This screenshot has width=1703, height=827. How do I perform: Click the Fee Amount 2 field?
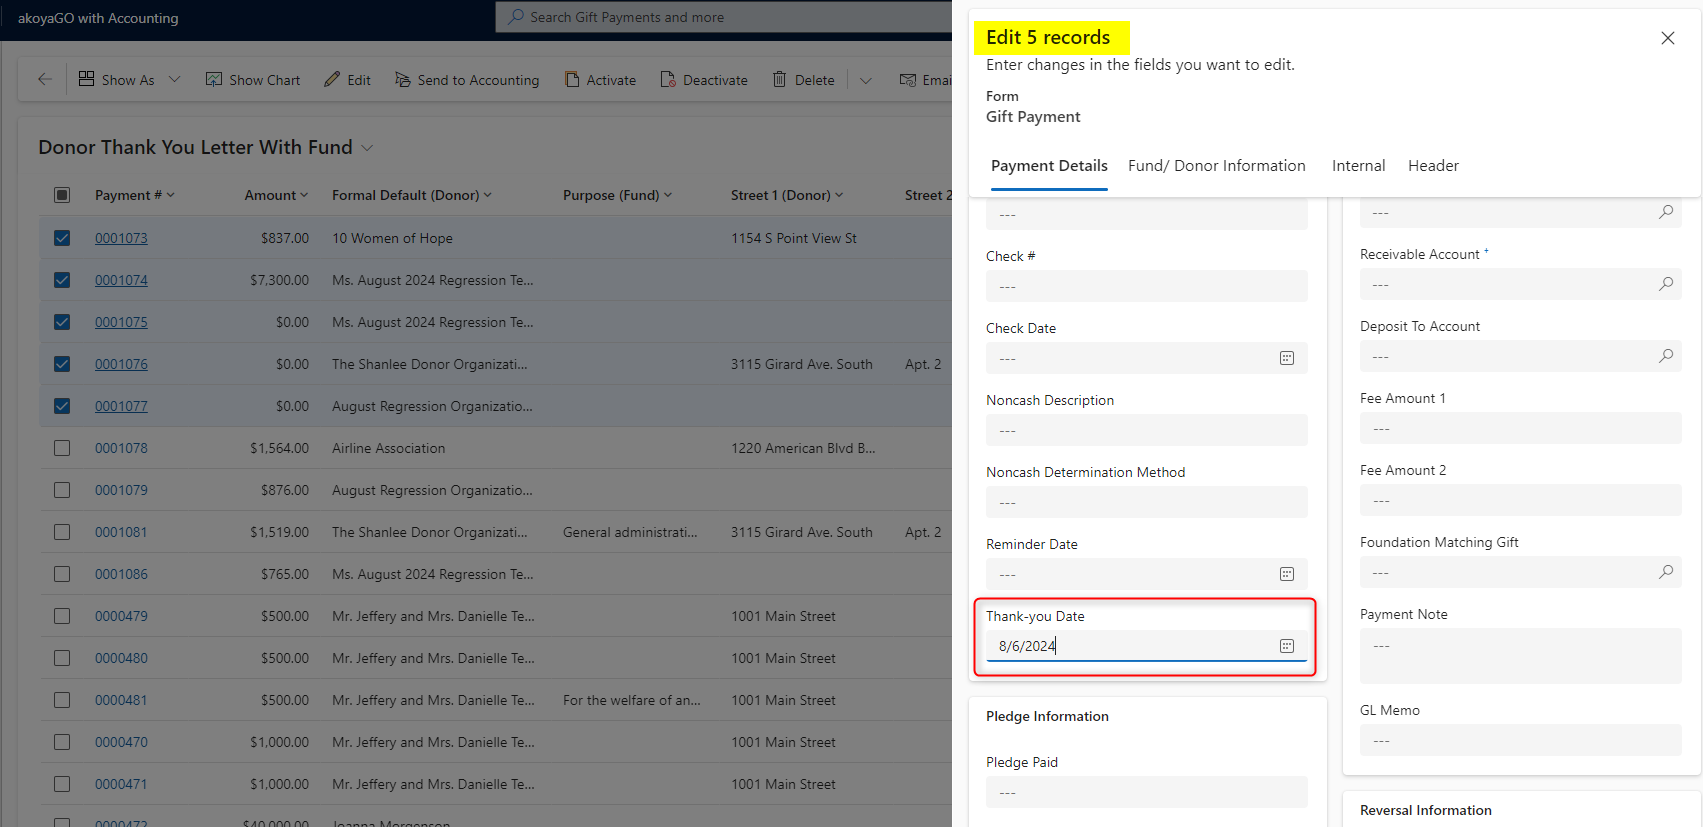1521,500
